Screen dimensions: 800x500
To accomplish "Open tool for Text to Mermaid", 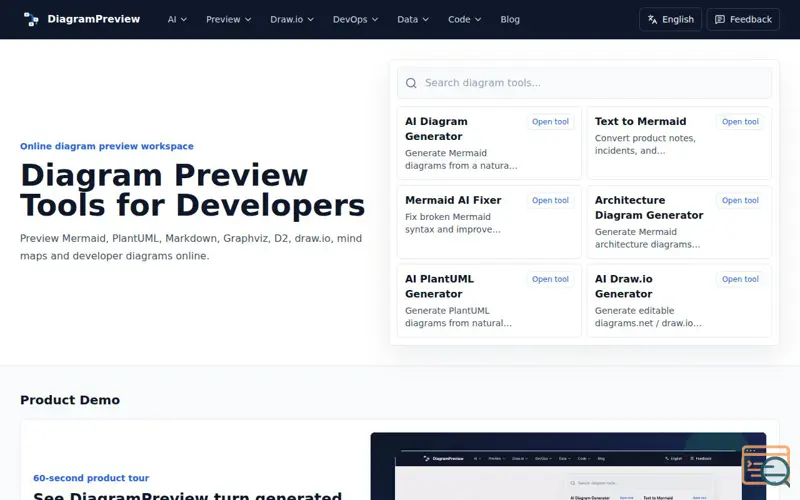I will (x=740, y=122).
